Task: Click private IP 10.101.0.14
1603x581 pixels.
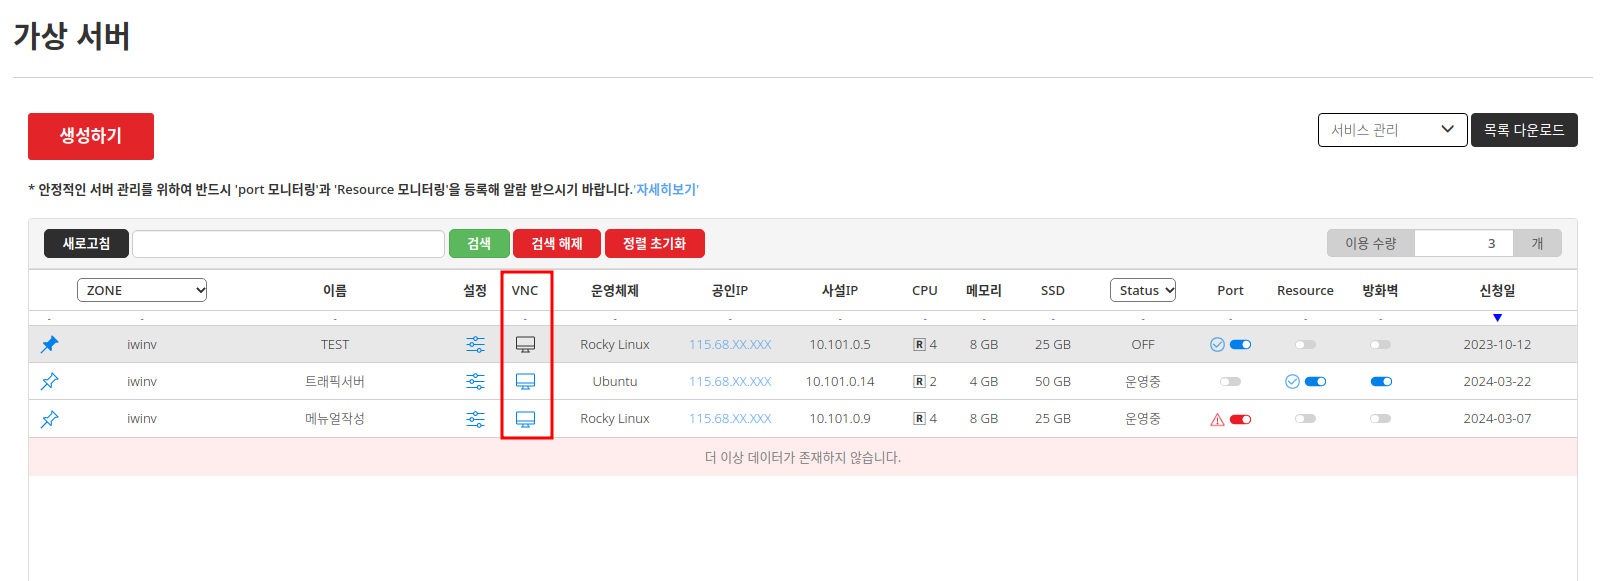Action: (x=840, y=381)
